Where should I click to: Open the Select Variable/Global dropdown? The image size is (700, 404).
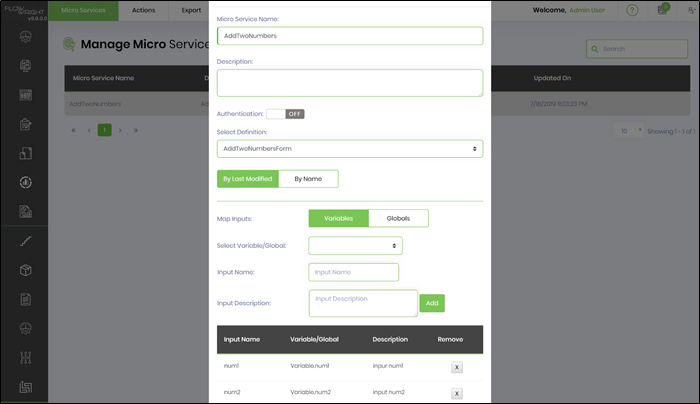point(355,246)
